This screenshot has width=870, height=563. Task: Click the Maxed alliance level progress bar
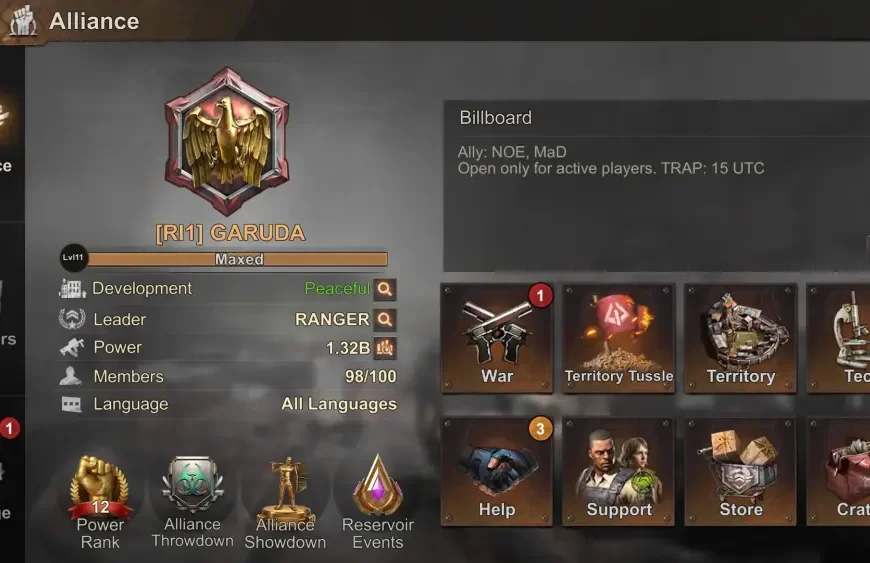[237, 259]
